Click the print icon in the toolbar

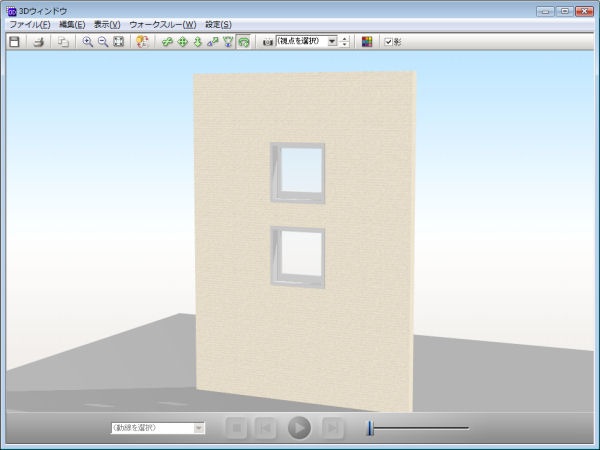click(x=39, y=42)
